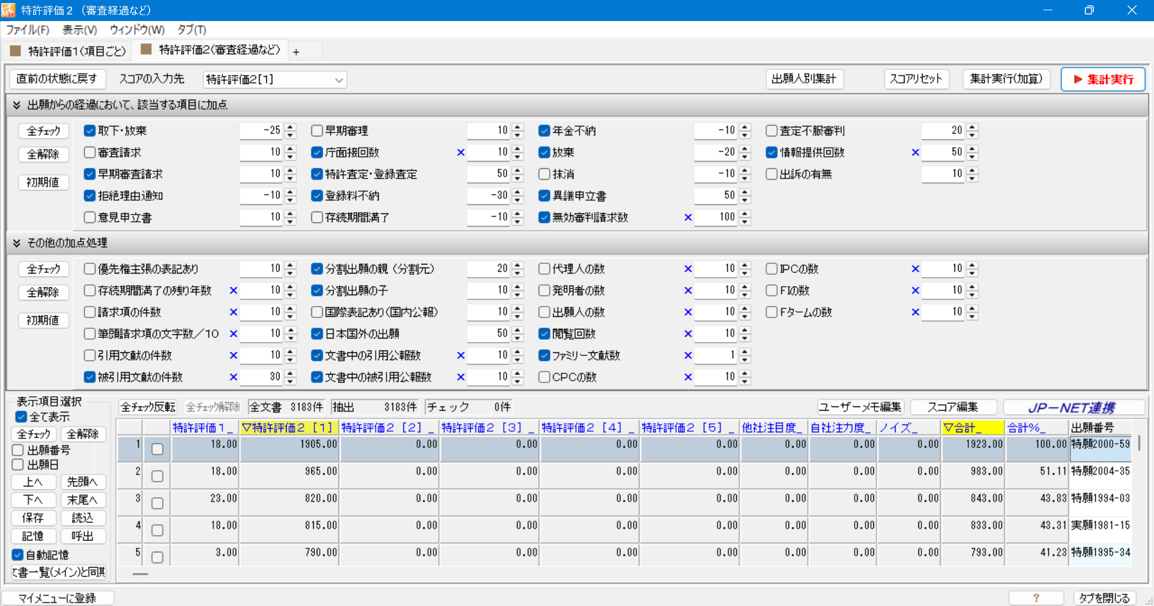Click 集計実行(加算) button
The width and height of the screenshot is (1154, 606).
coord(1006,79)
